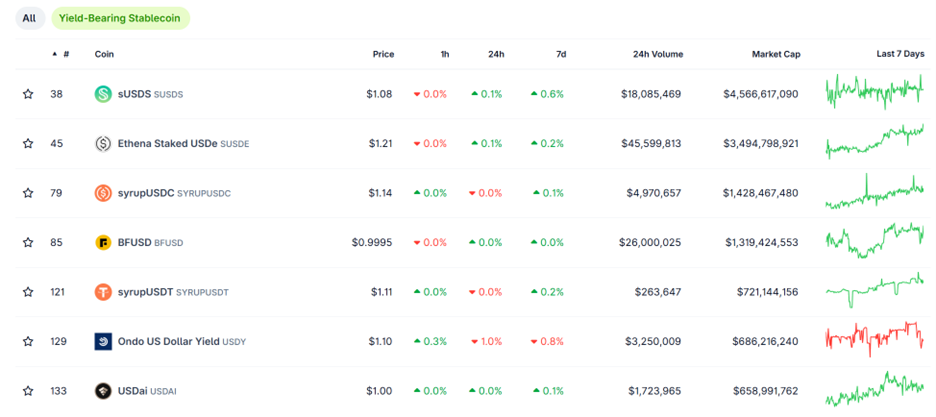Screen dimensions: 936x417
Task: Click the USDai coin logo icon
Action: pos(102,391)
